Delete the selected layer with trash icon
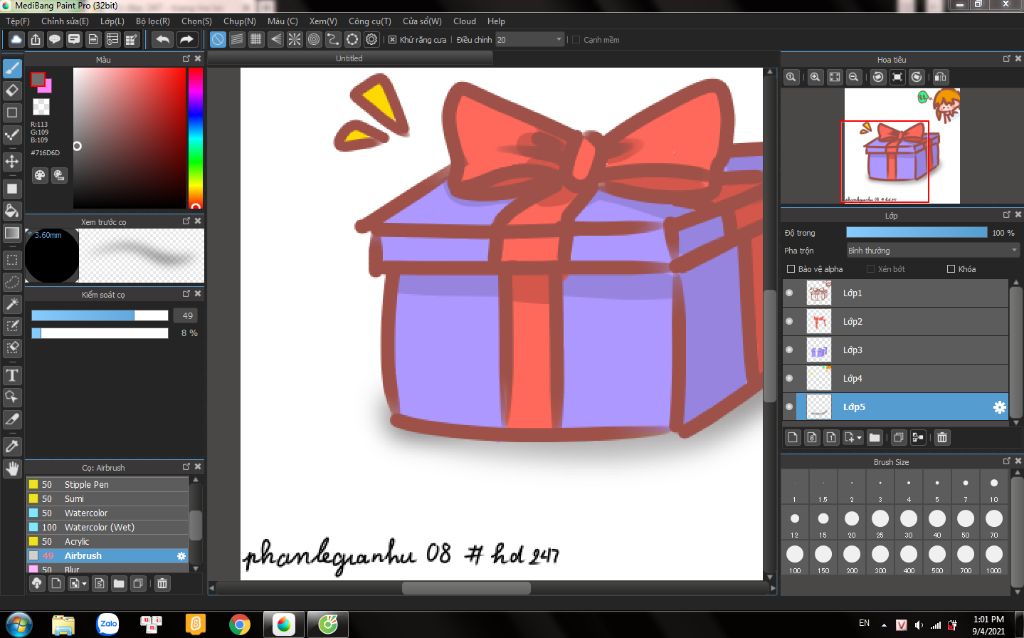Image resolution: width=1024 pixels, height=638 pixels. coord(942,438)
